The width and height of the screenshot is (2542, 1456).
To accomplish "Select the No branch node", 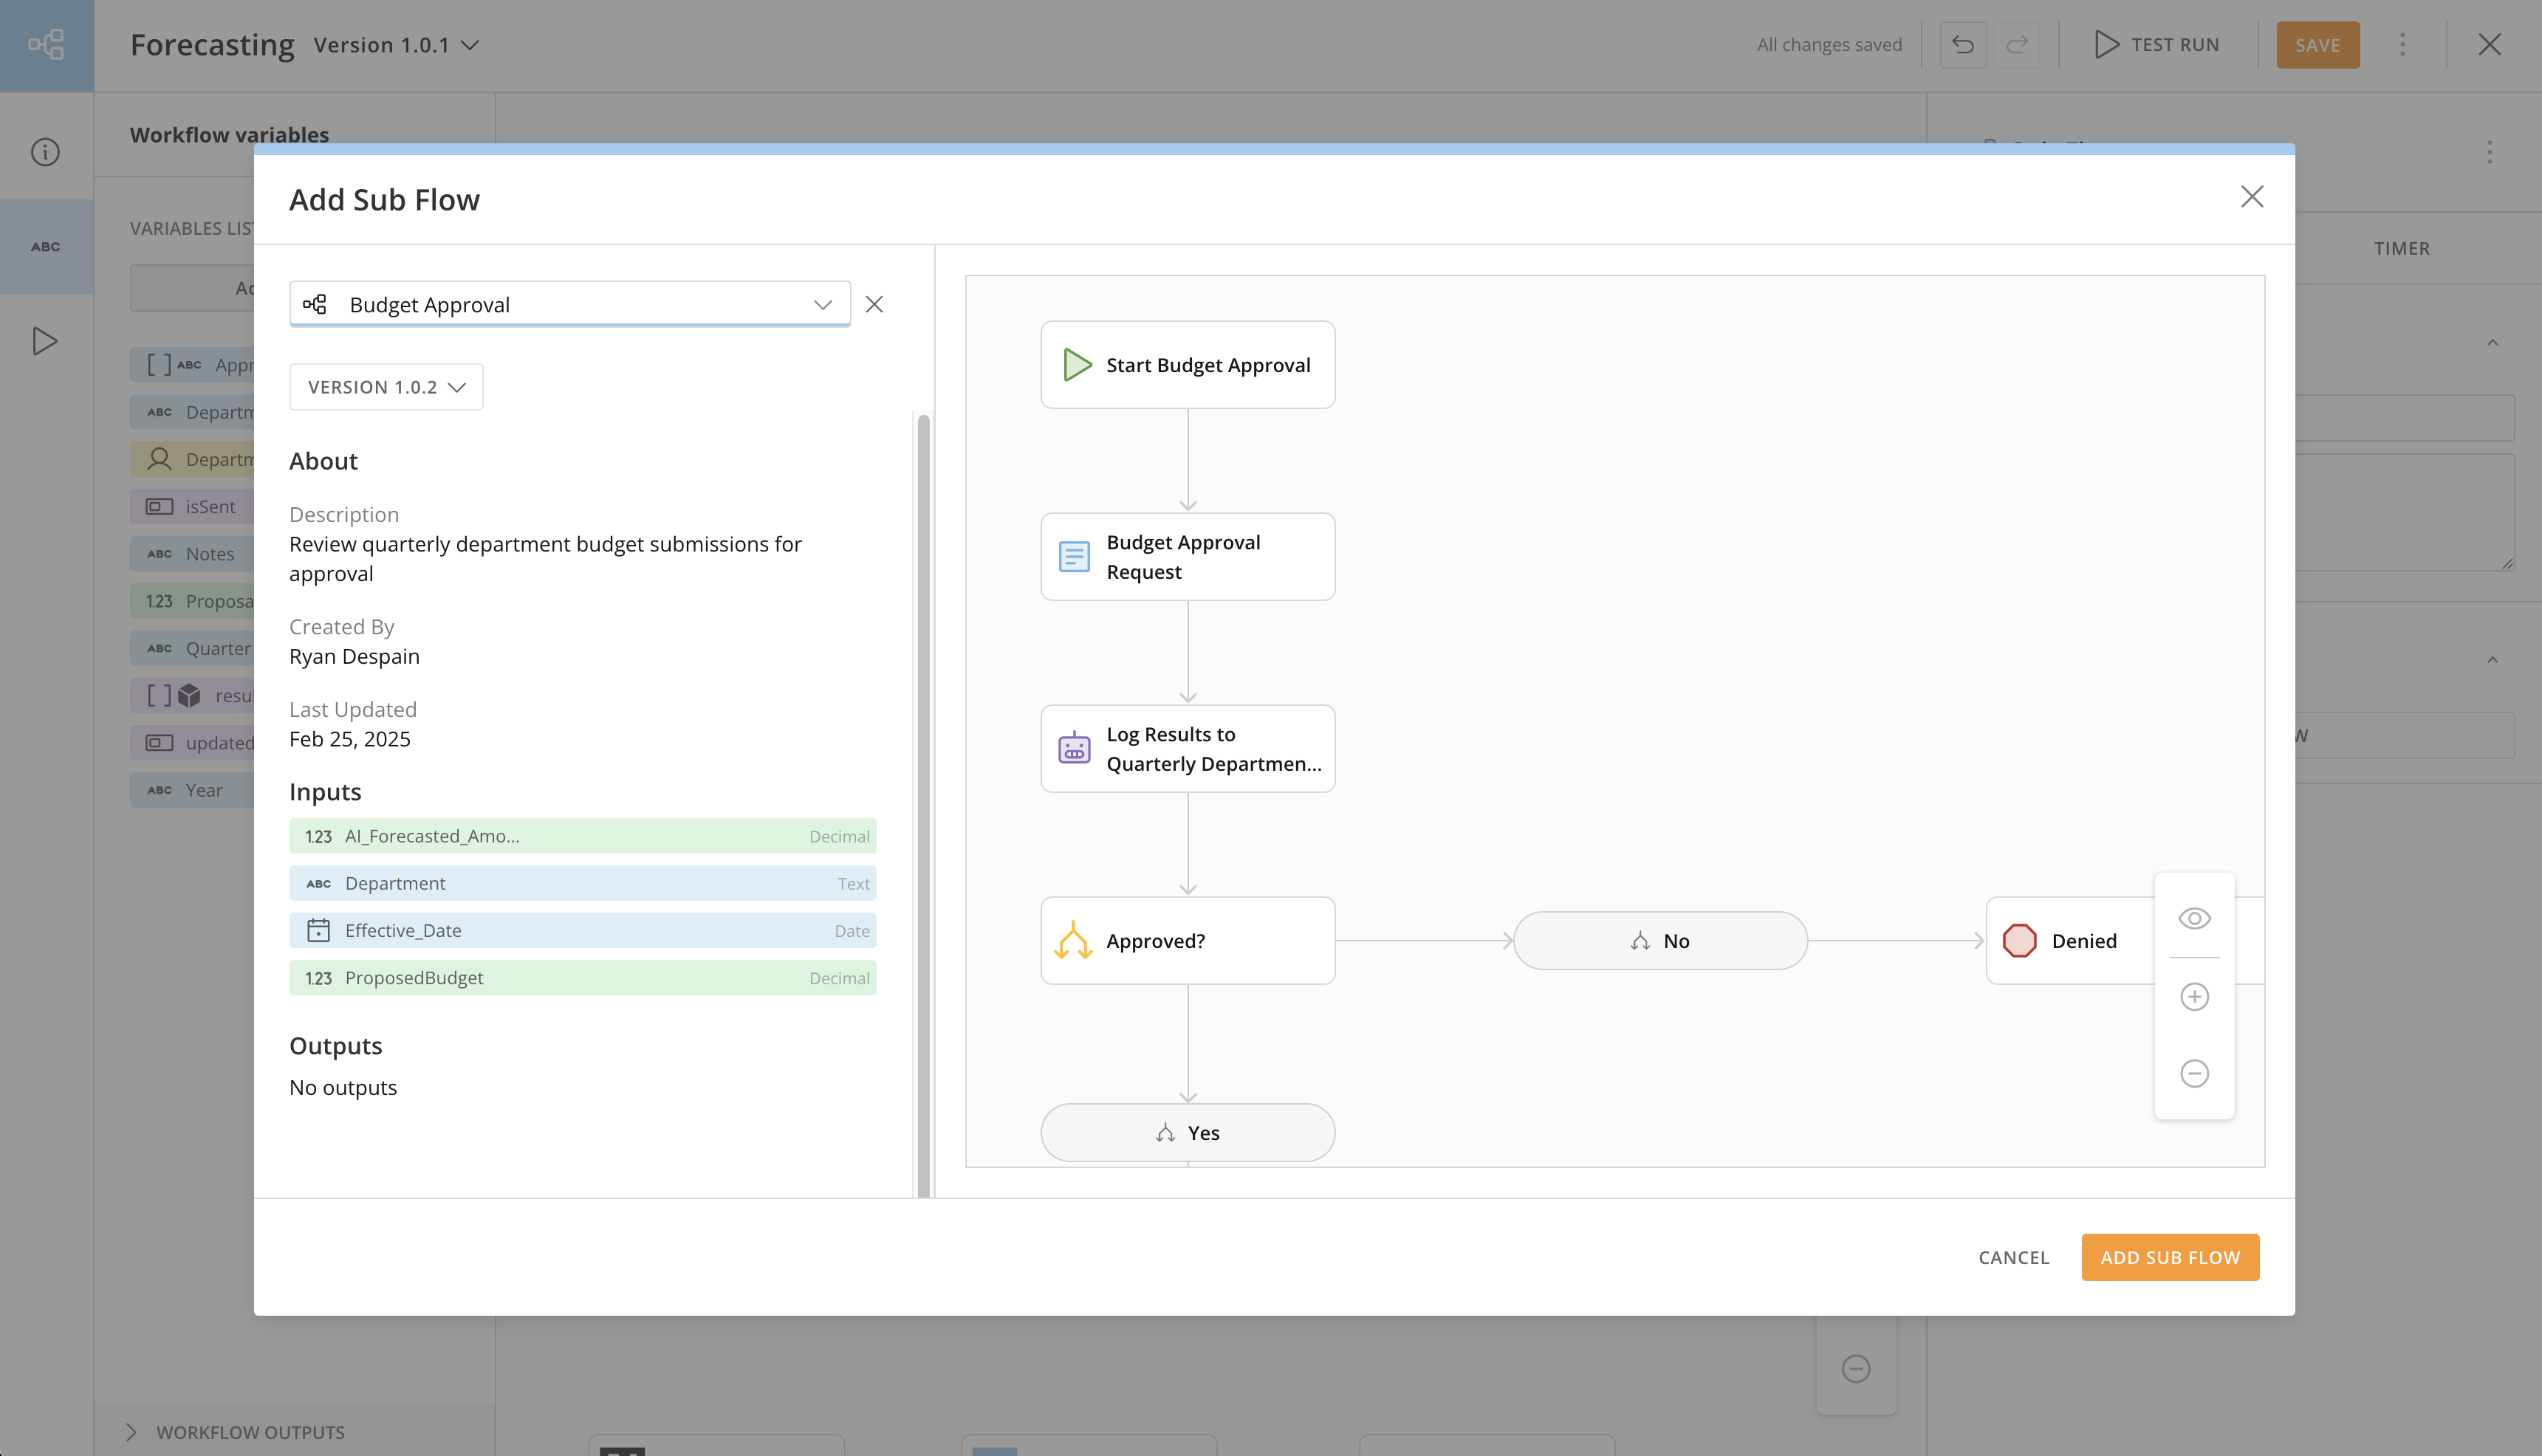I will click(1660, 940).
